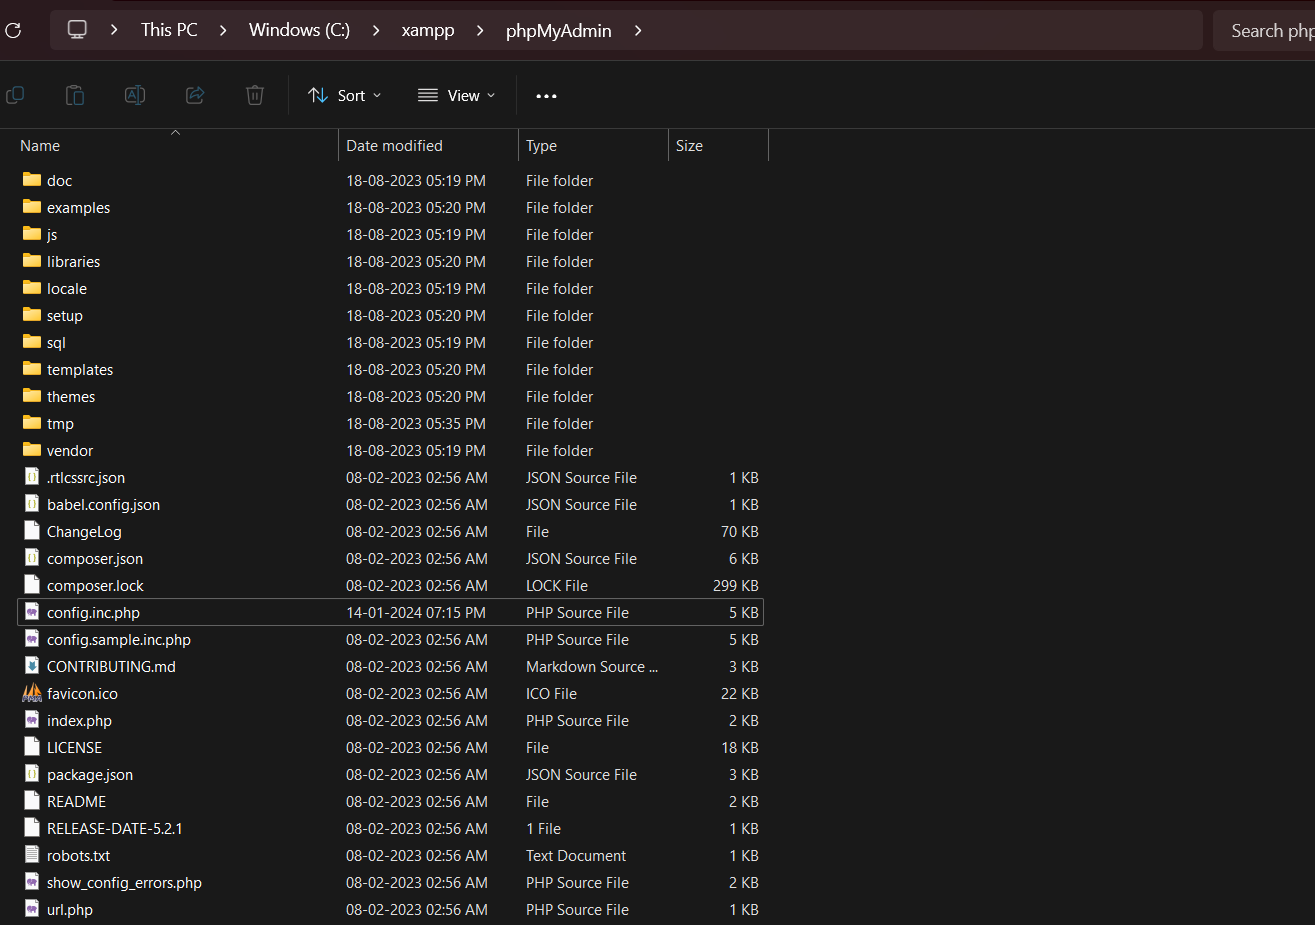Expand the chevron after Windows (C:)
1315x925 pixels.
tap(376, 31)
